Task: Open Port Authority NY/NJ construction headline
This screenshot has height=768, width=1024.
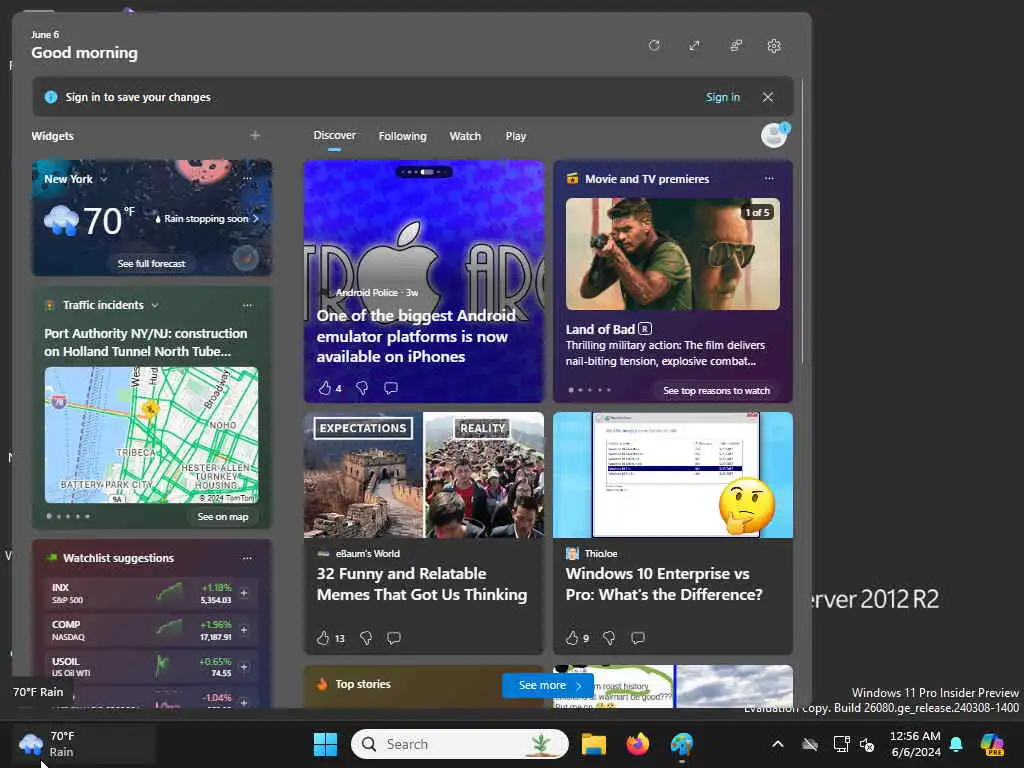Action: point(146,342)
